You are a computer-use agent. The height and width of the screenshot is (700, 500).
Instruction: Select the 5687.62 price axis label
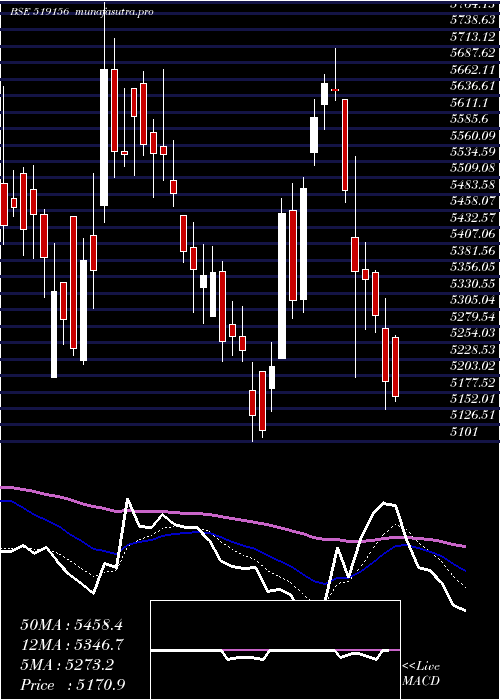[x=473, y=53]
